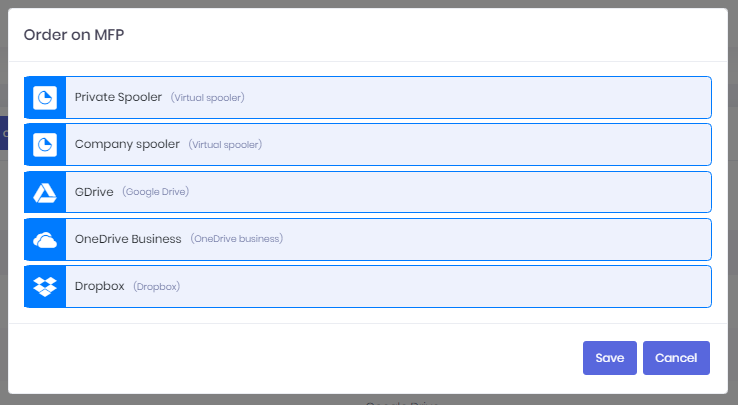
Task: Click the Company spooler pie-chart icon
Action: [45, 145]
